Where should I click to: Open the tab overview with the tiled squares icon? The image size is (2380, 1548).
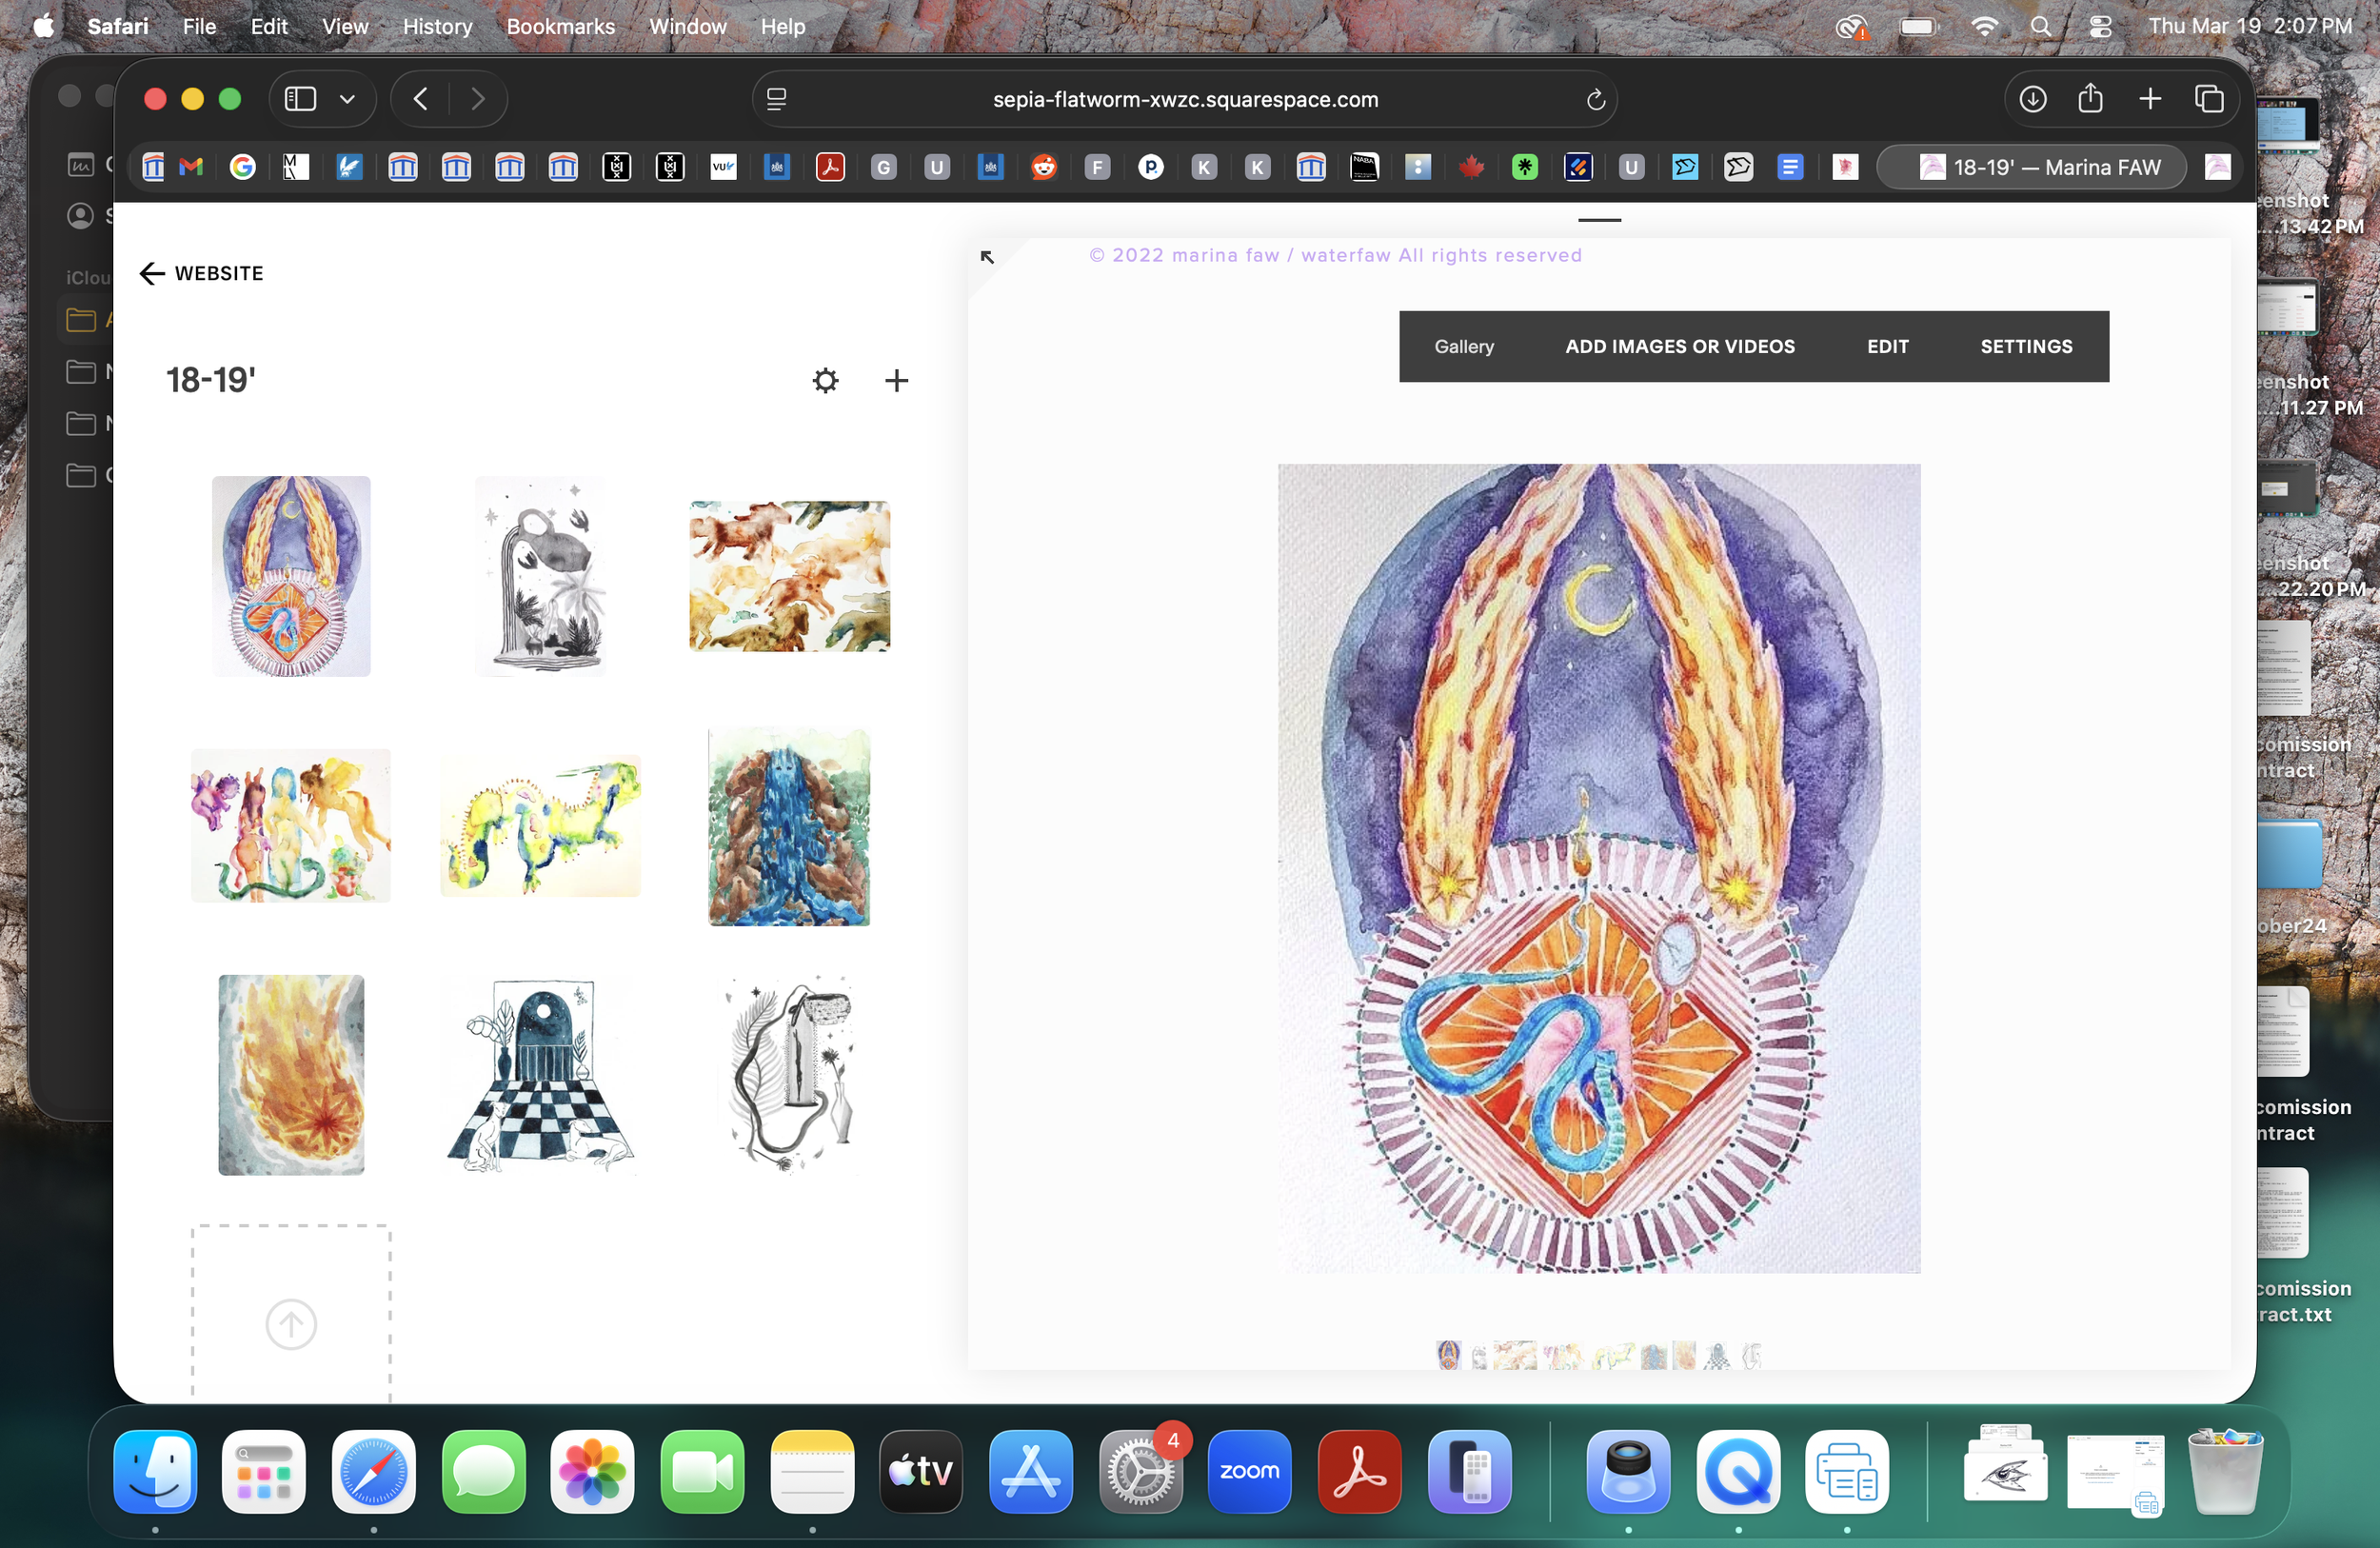point(2209,98)
